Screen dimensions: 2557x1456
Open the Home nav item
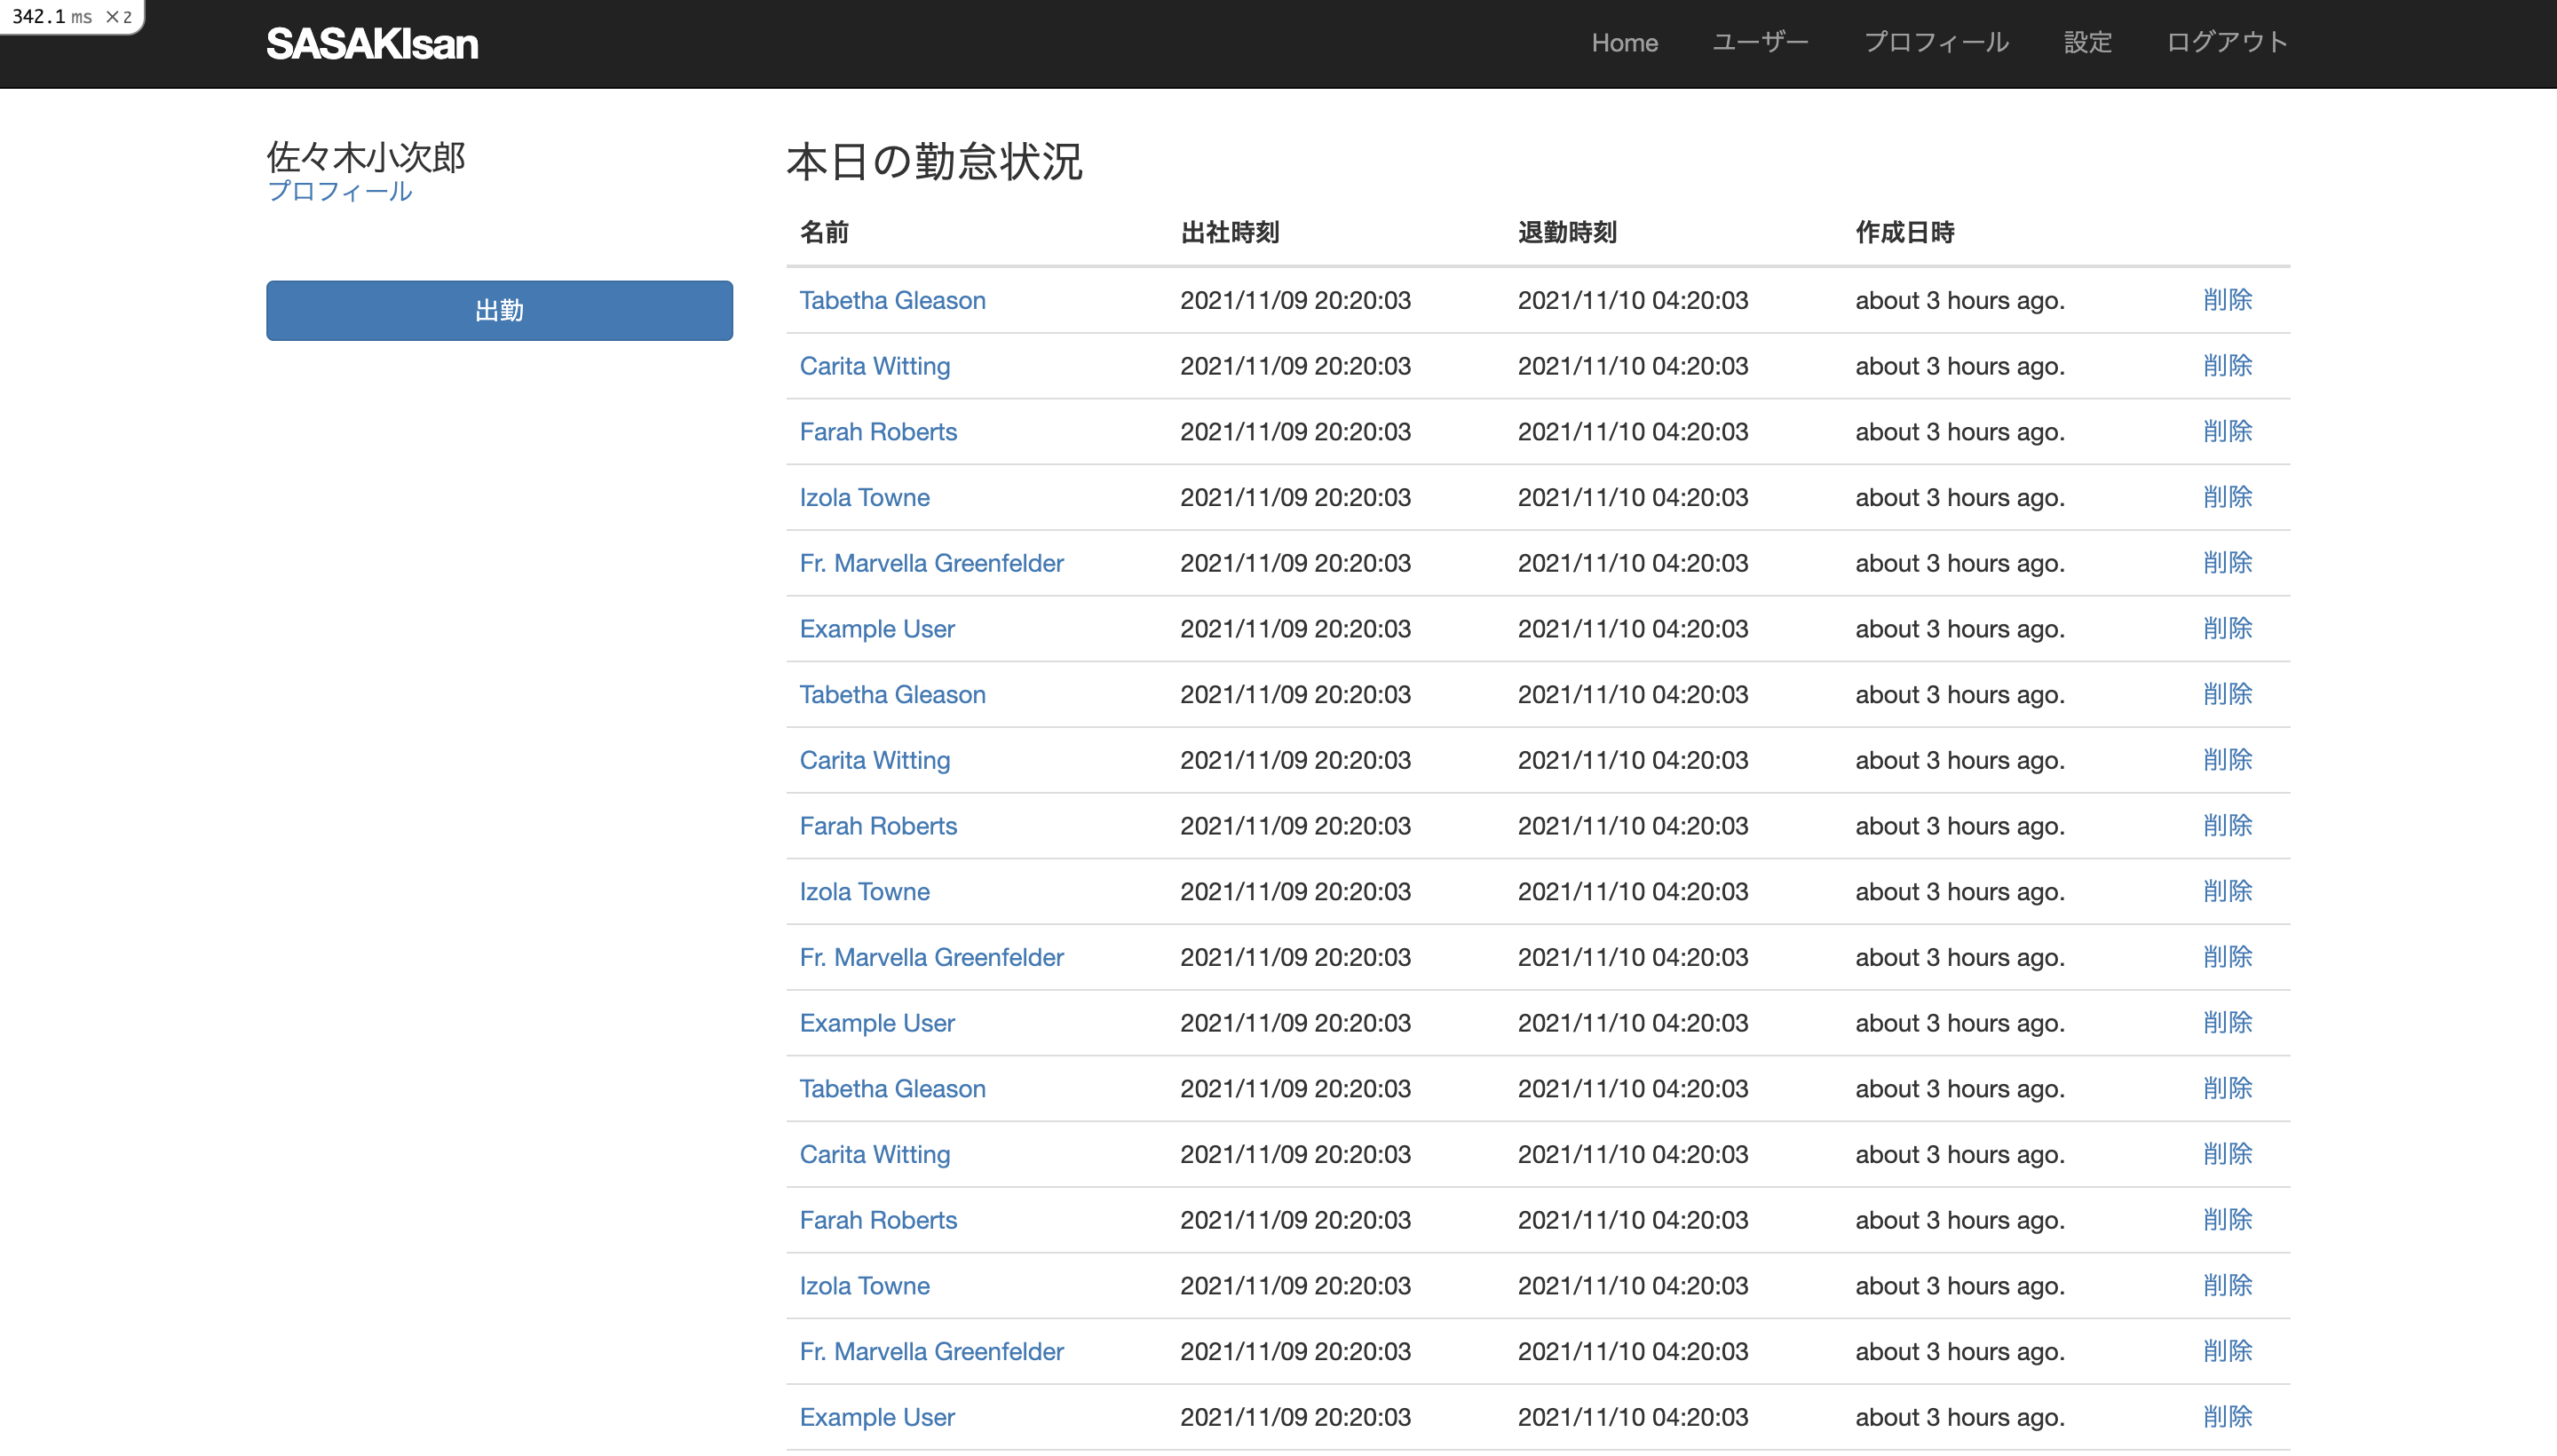[x=1624, y=43]
